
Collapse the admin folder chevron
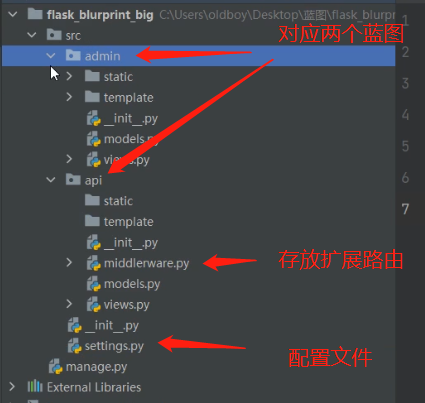(51, 56)
